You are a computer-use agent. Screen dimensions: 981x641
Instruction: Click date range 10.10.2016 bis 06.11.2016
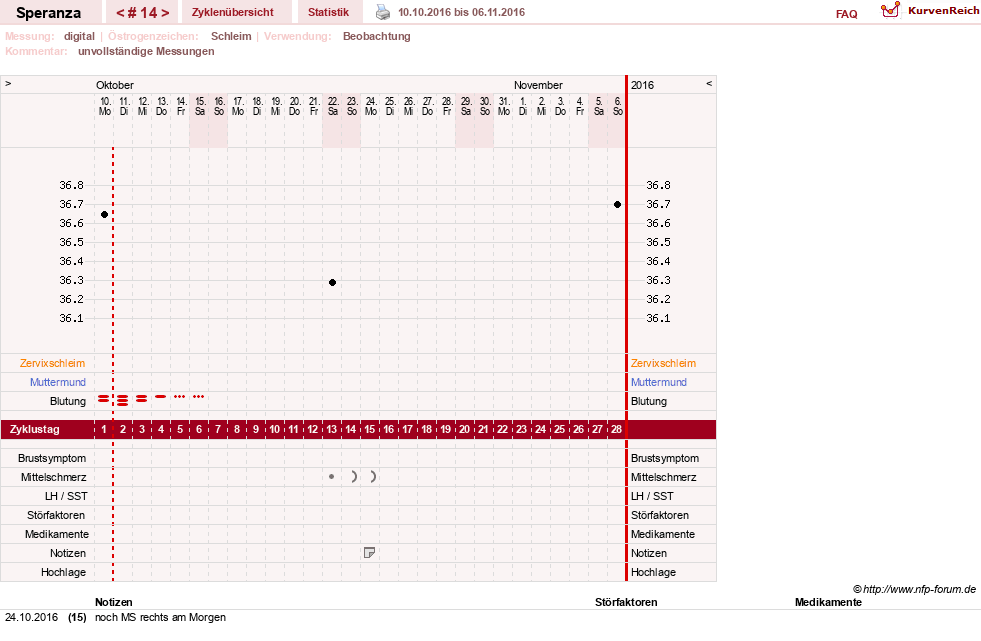click(x=462, y=13)
